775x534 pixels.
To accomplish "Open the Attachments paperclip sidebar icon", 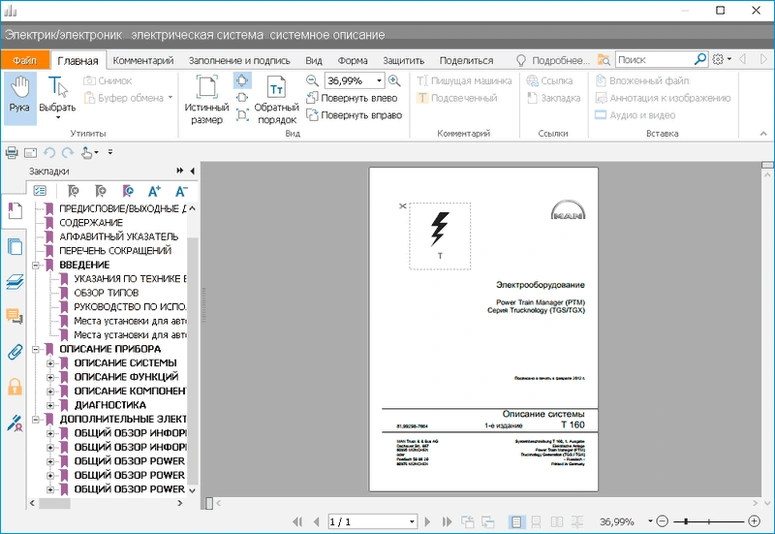I will point(15,352).
